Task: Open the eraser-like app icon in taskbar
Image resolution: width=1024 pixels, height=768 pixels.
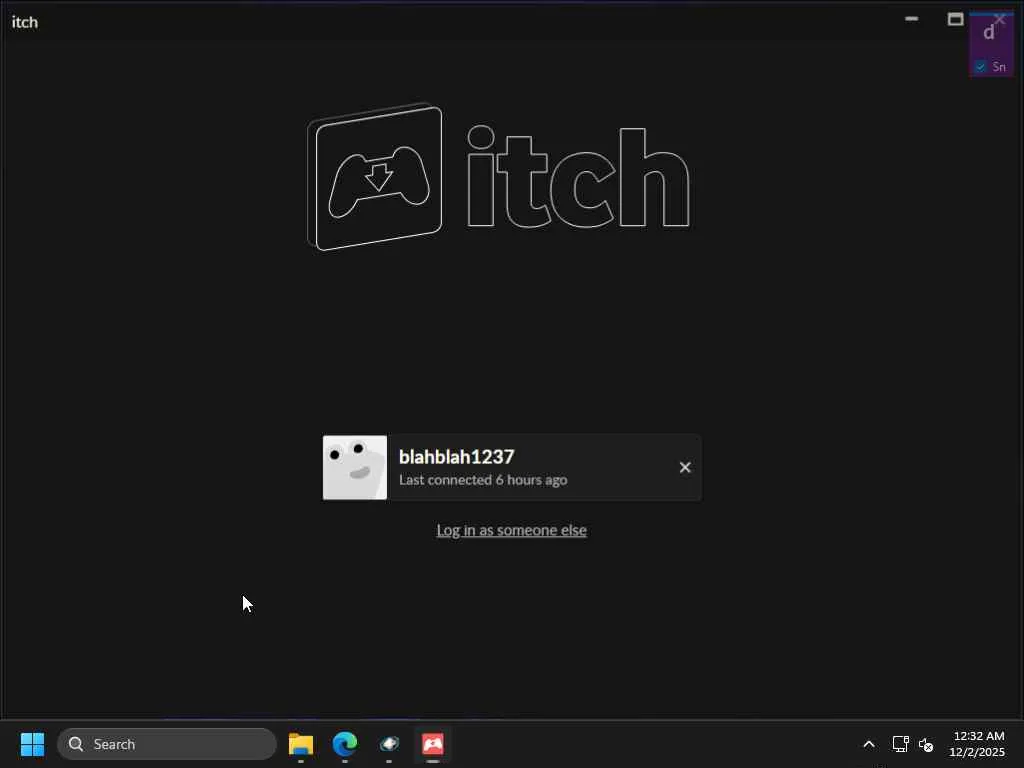Action: 389,744
